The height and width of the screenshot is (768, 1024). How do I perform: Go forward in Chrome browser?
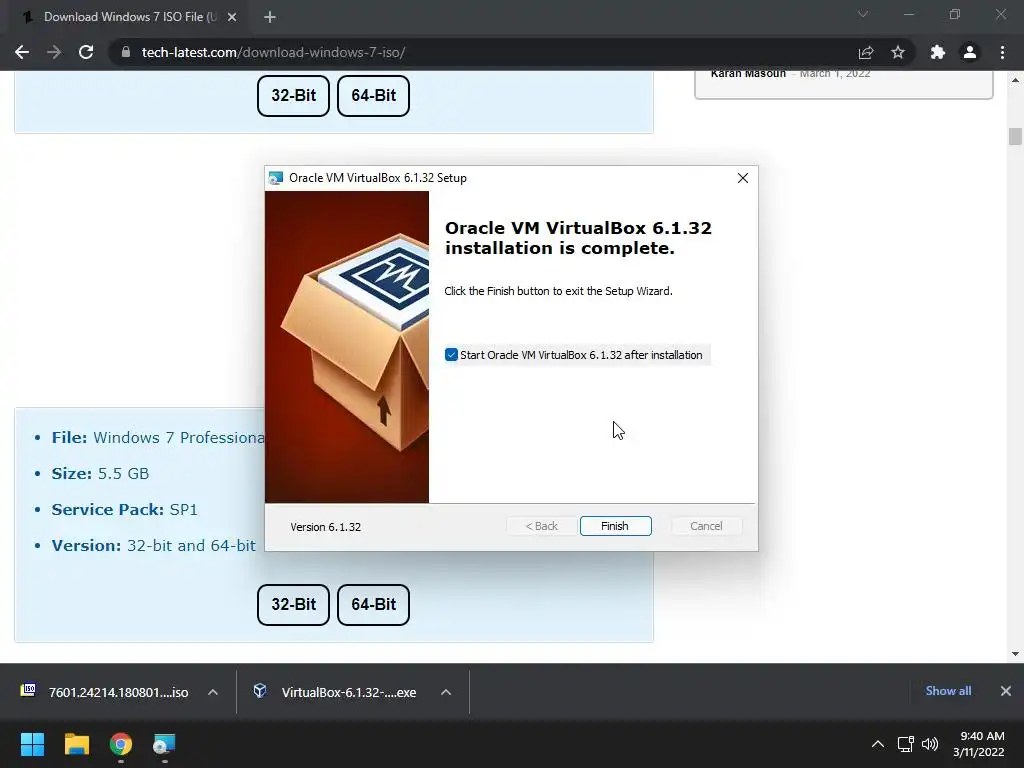54,52
